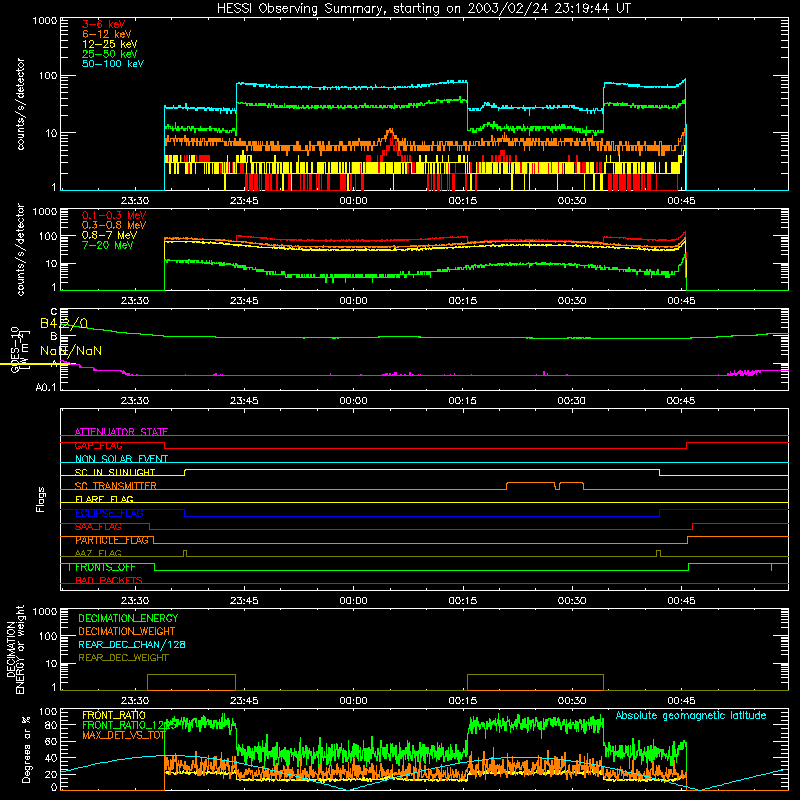The height and width of the screenshot is (800, 800).
Task: Click the yellow FRONT_RATIO legend label
Action: 114,715
